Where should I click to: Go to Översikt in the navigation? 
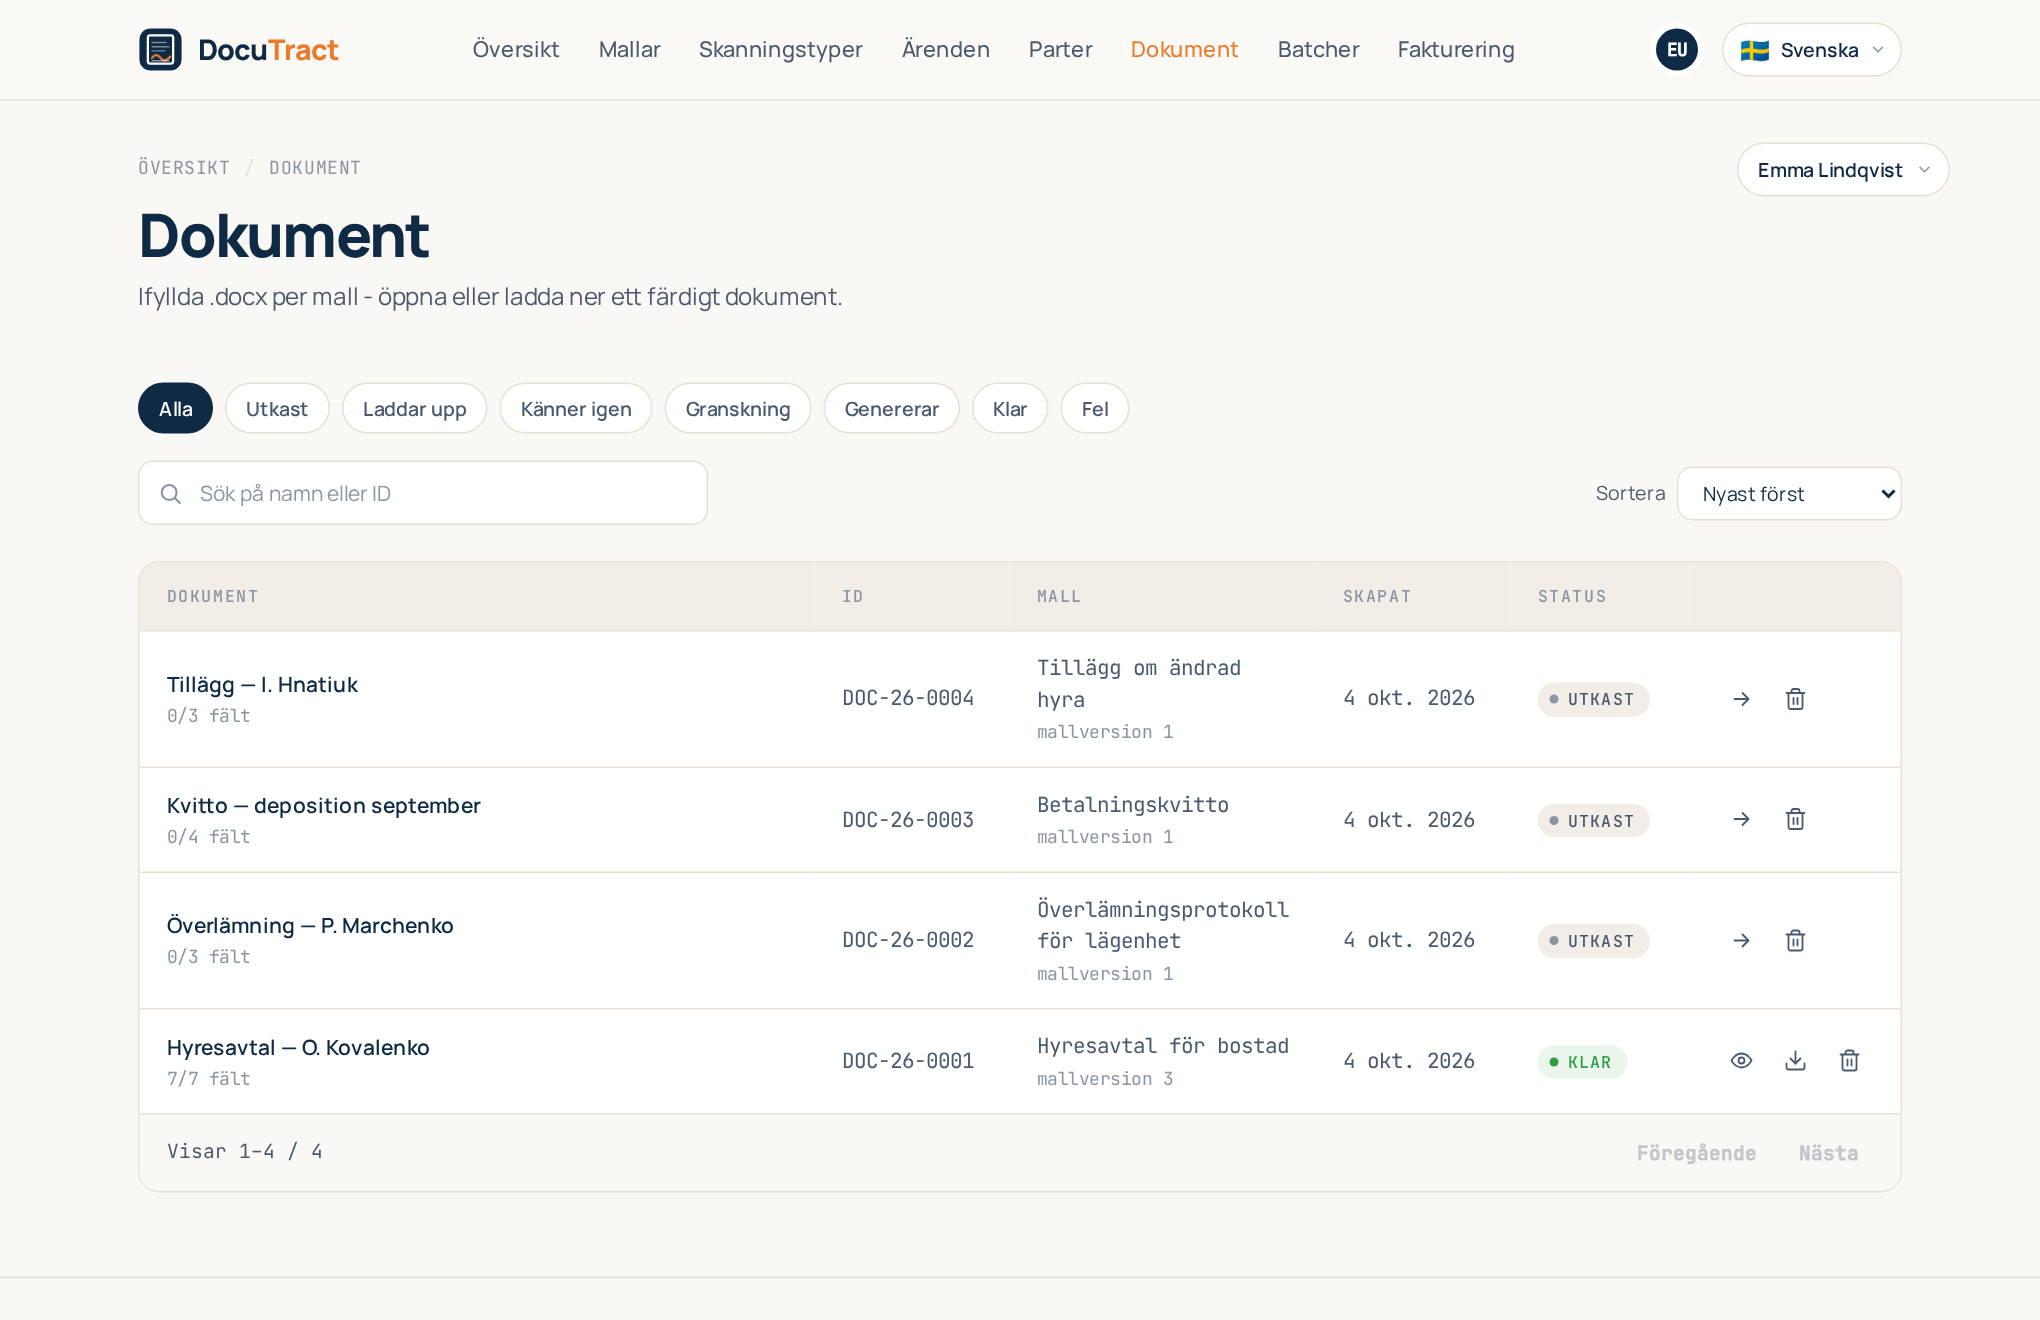click(516, 50)
